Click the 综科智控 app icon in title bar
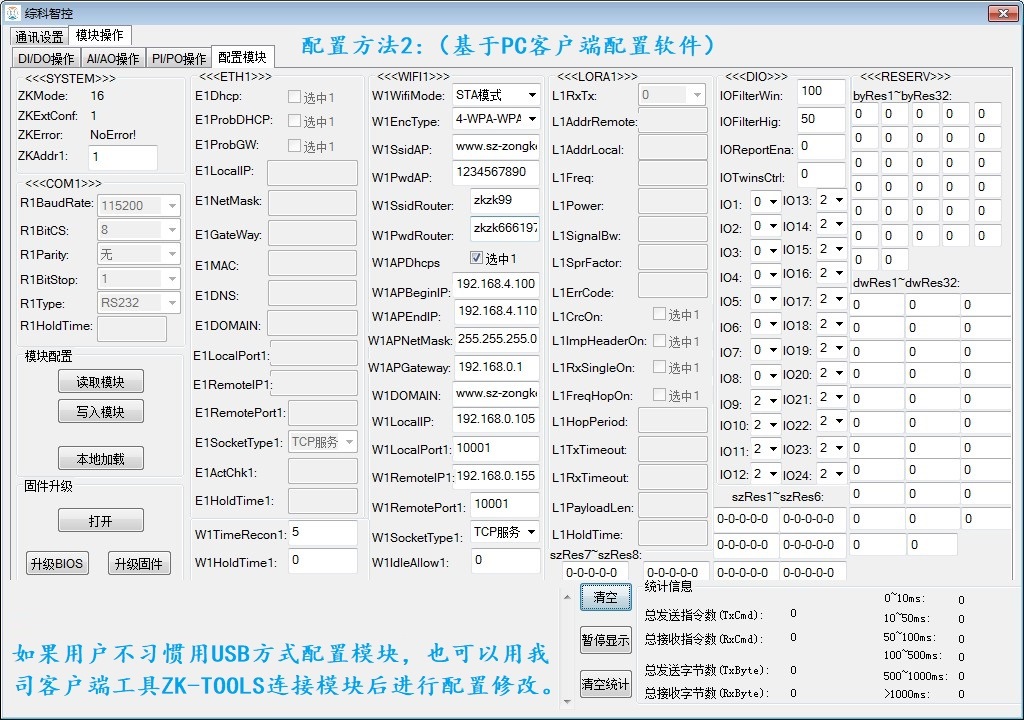 click(x=13, y=12)
